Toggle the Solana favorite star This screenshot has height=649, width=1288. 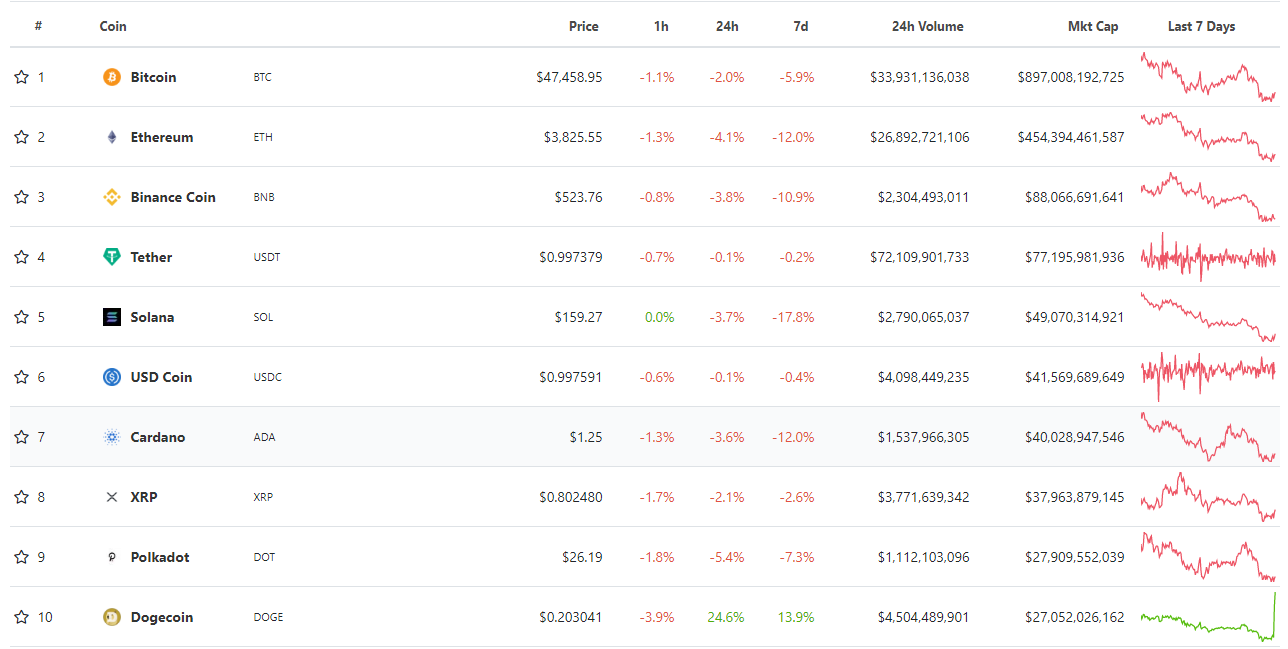coord(21,317)
